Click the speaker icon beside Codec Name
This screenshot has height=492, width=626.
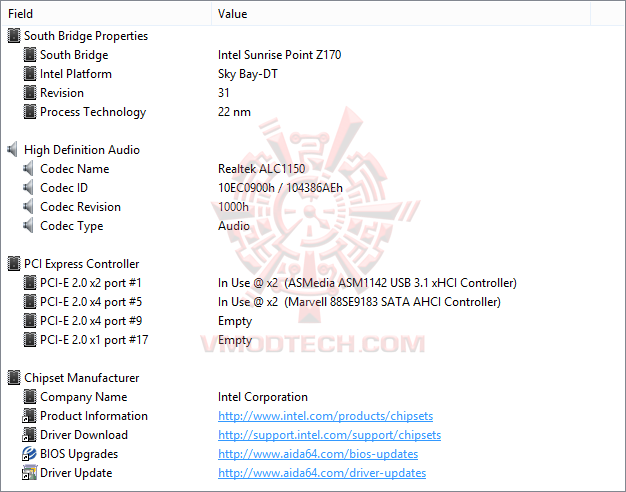click(28, 169)
